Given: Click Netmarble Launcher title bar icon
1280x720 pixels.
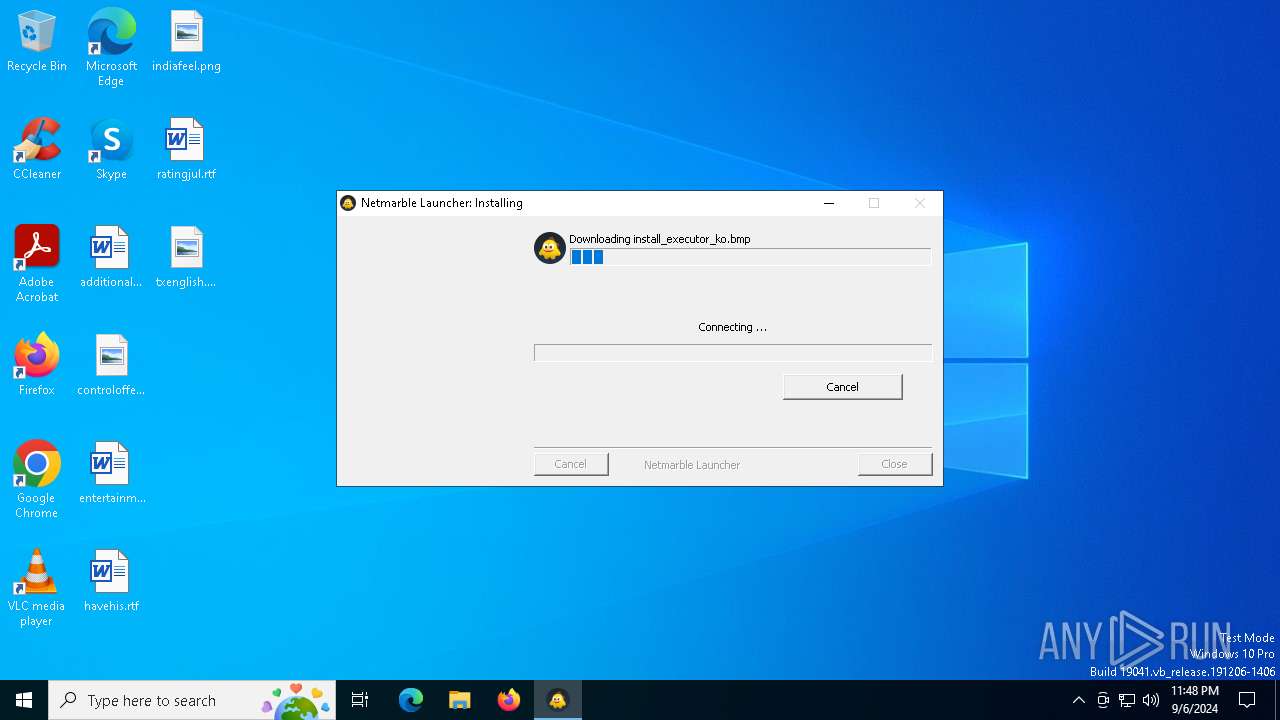Looking at the screenshot, I should pos(348,203).
